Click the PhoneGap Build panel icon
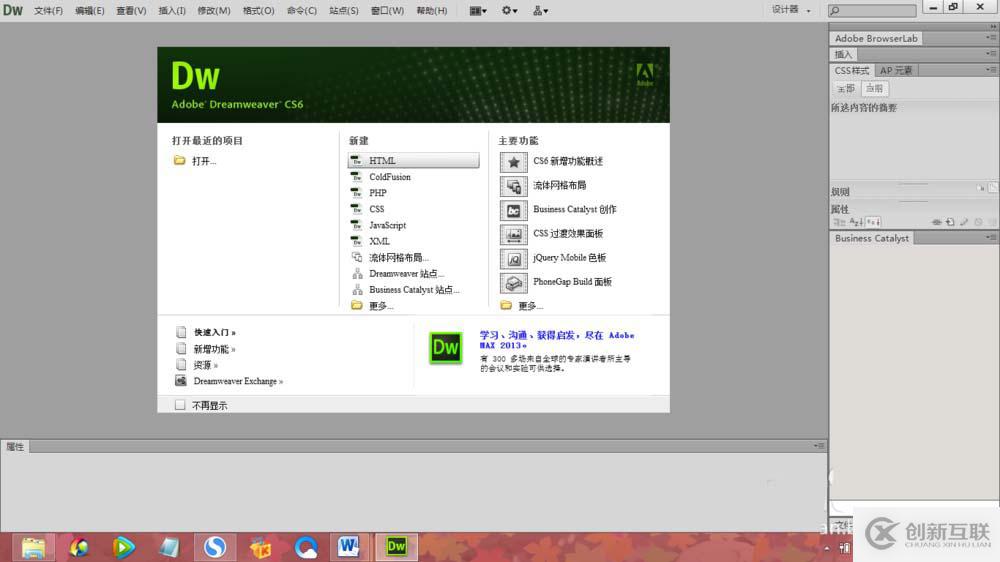 pos(514,282)
